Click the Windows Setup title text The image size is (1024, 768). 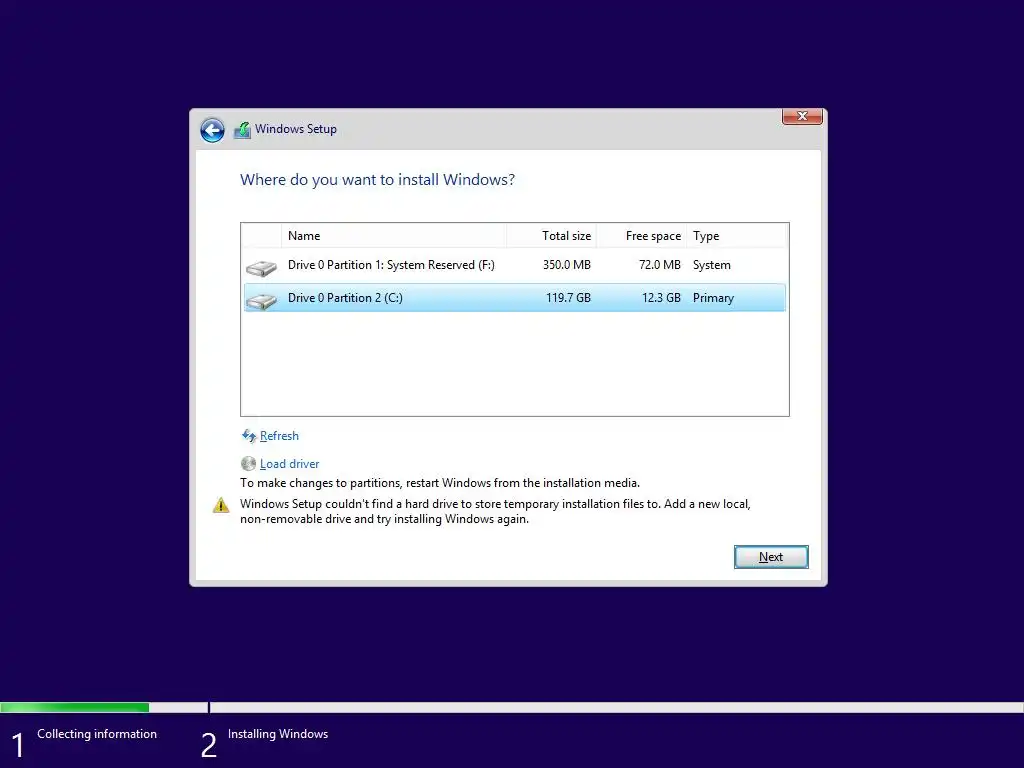tap(295, 129)
